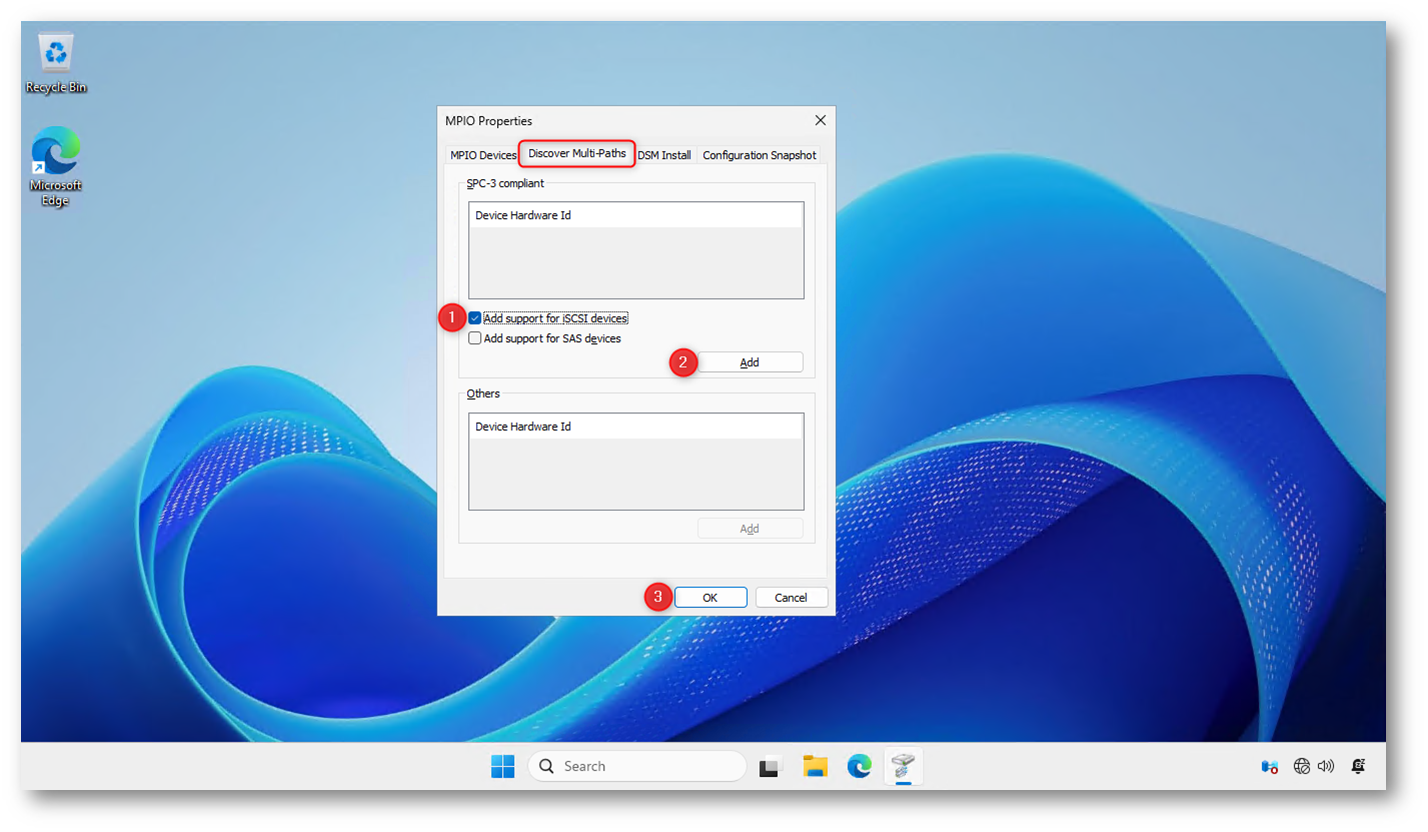Select the MPIO app taskbar icon
This screenshot has width=1428, height=832.
click(x=903, y=766)
